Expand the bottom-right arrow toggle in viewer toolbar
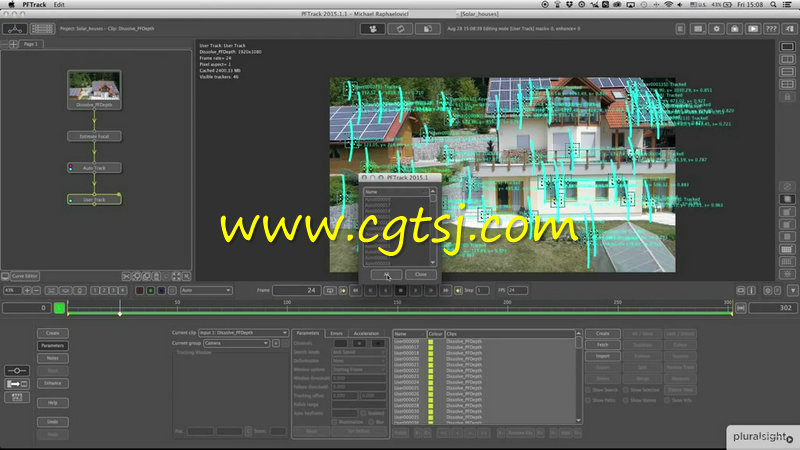The width and height of the screenshot is (800, 450). pos(792,290)
